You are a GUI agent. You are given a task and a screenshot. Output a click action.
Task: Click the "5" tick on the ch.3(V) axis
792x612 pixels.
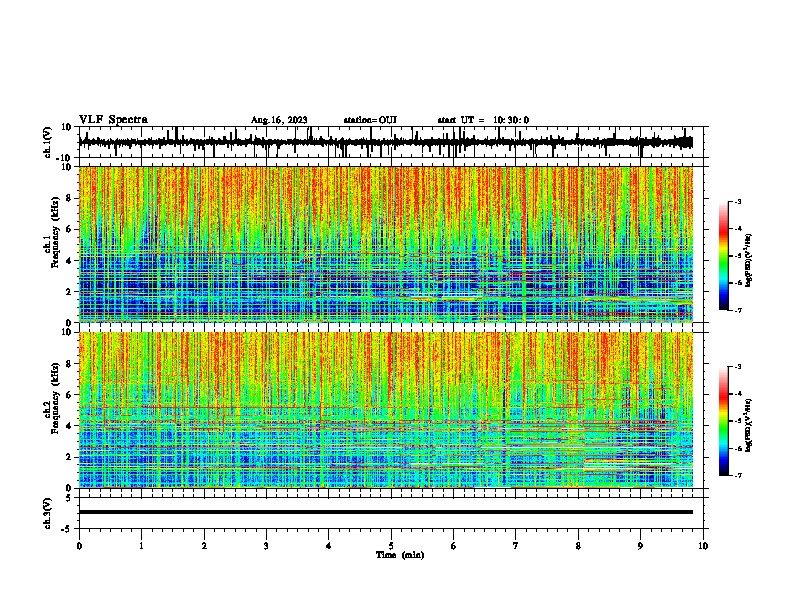tap(69, 498)
